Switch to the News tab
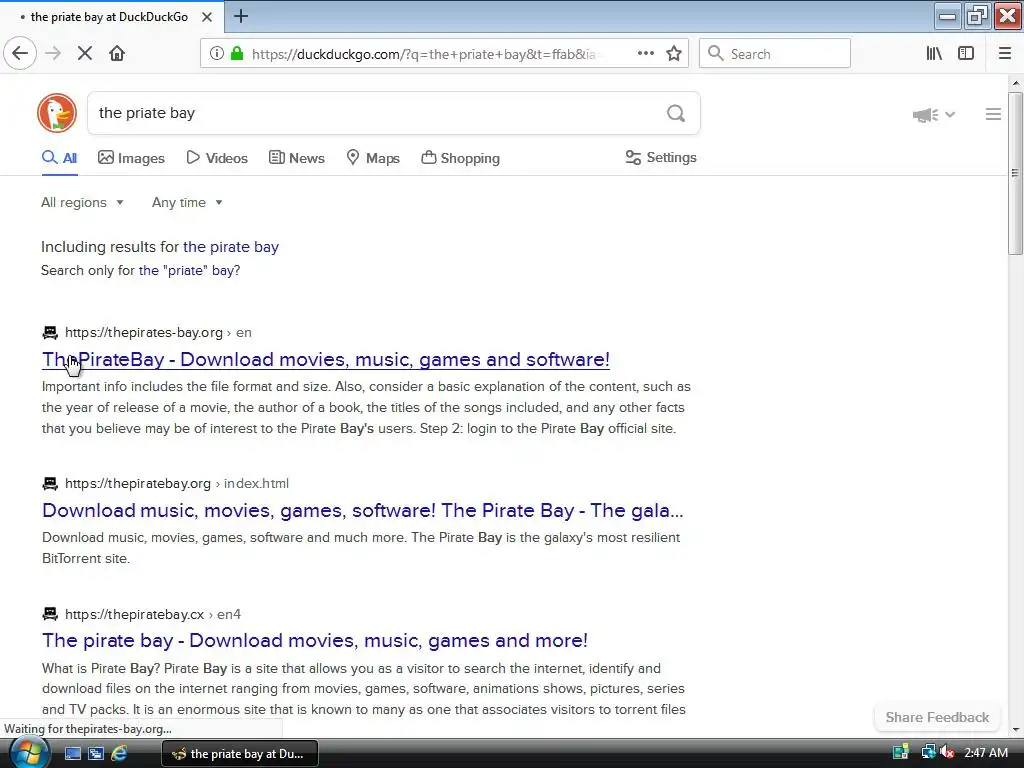1024x768 pixels. pyautogui.click(x=296, y=158)
